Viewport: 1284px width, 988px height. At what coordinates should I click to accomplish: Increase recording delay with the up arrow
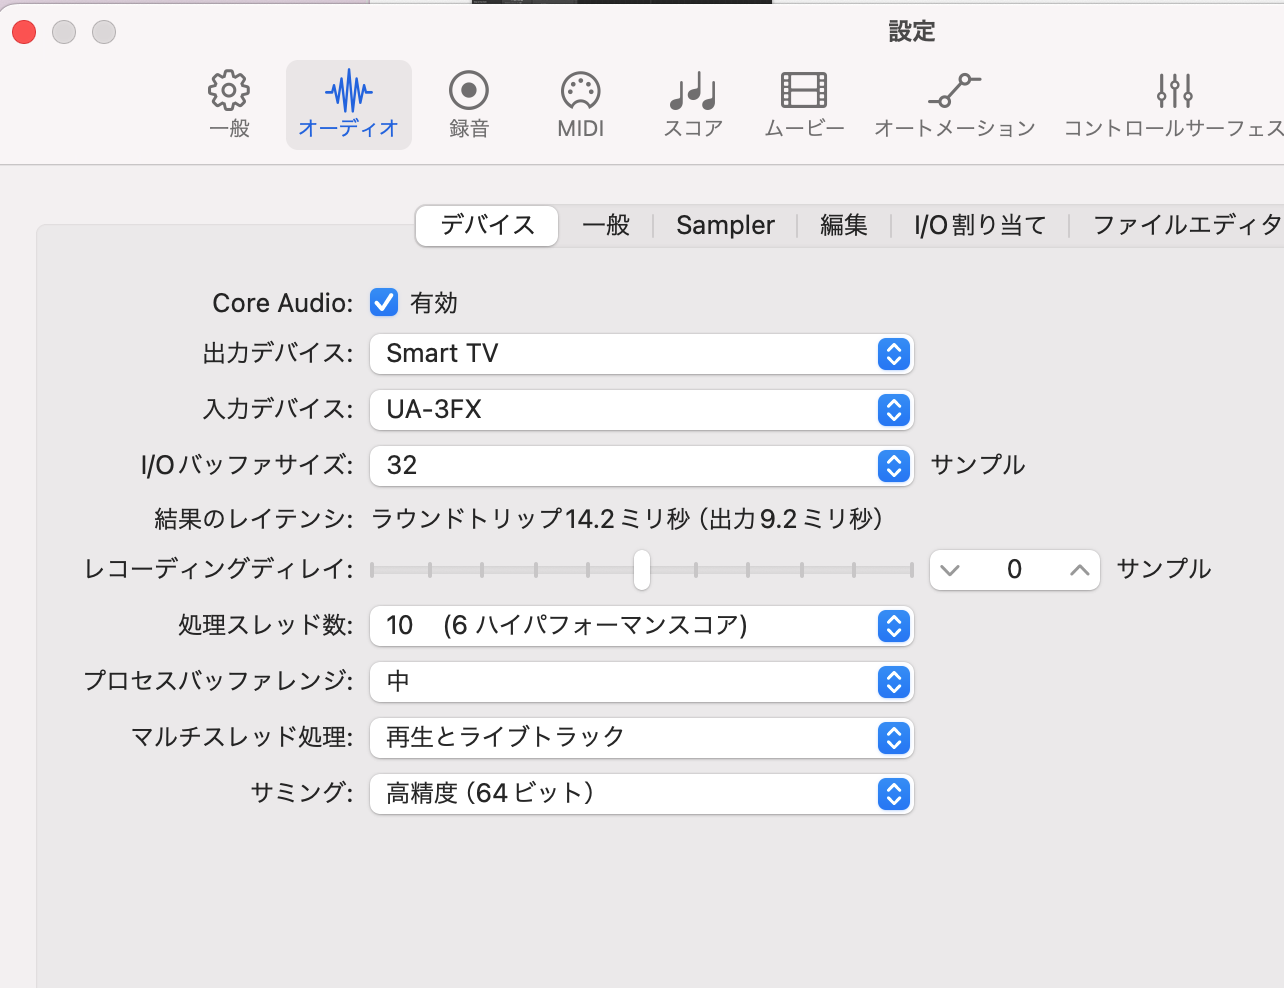[x=1079, y=570]
